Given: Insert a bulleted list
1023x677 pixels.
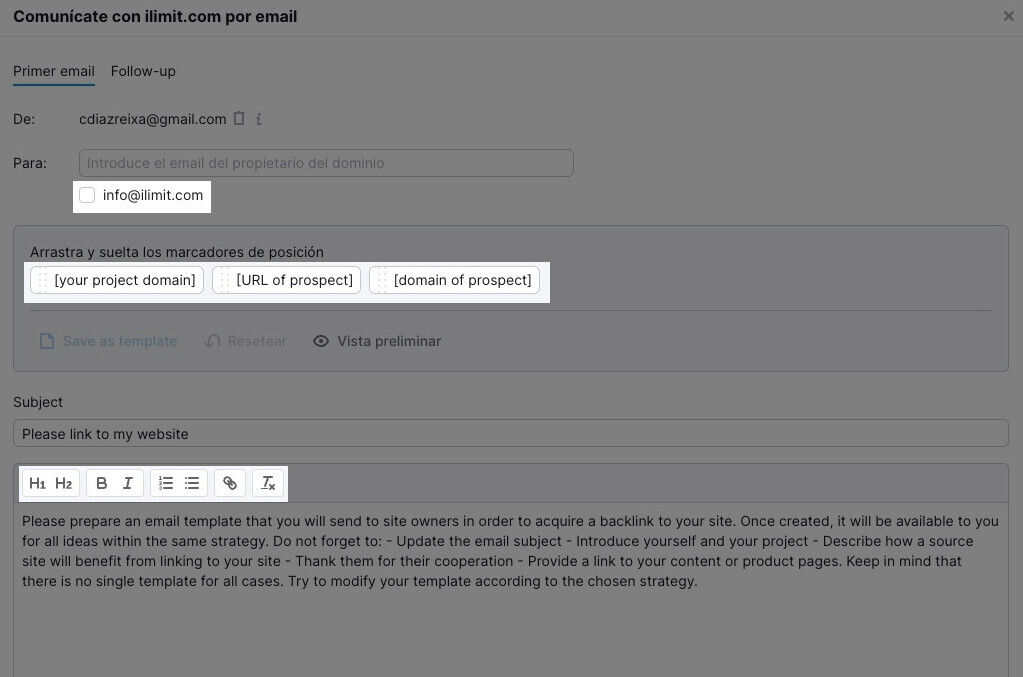Looking at the screenshot, I should coord(192,484).
